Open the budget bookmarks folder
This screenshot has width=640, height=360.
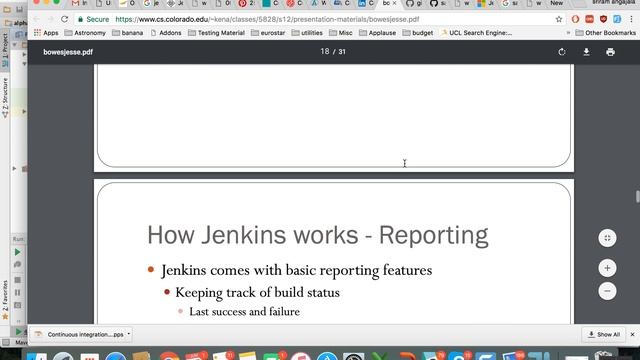click(418, 33)
